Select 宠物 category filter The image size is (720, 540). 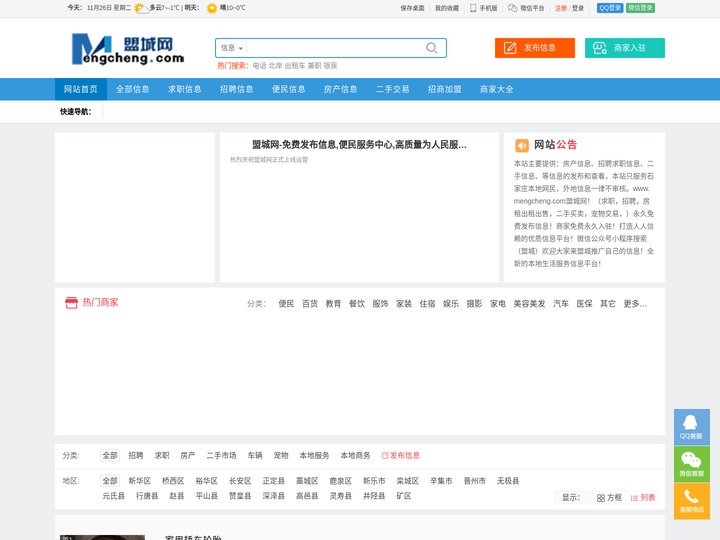pos(281,456)
